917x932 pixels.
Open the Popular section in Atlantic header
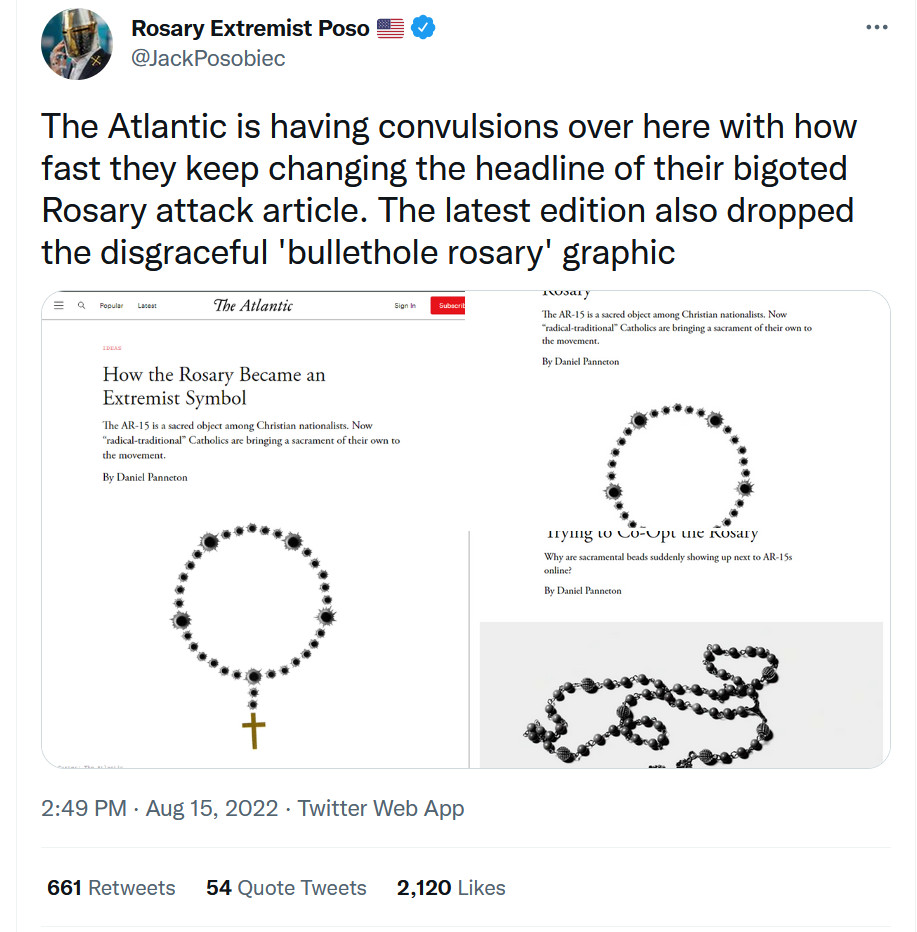coord(111,305)
